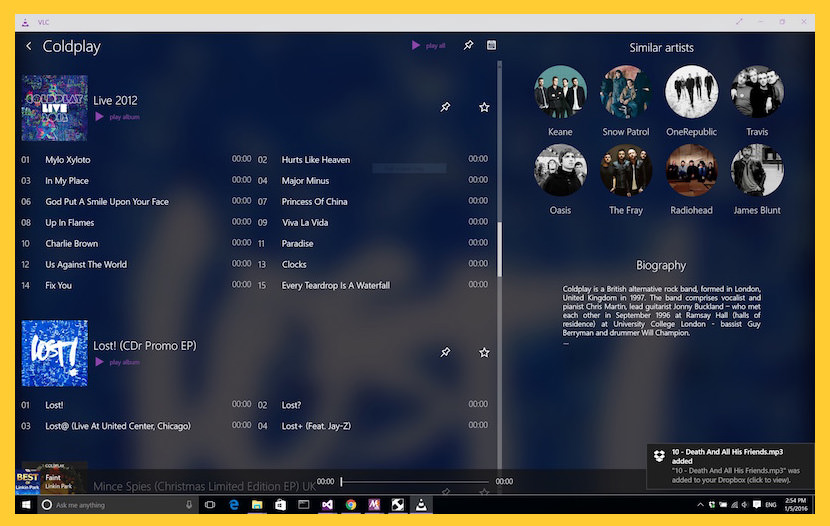Screen dimensions: 830x526
Task: Toggle the fullscreen arrows in title bar
Action: point(739,22)
